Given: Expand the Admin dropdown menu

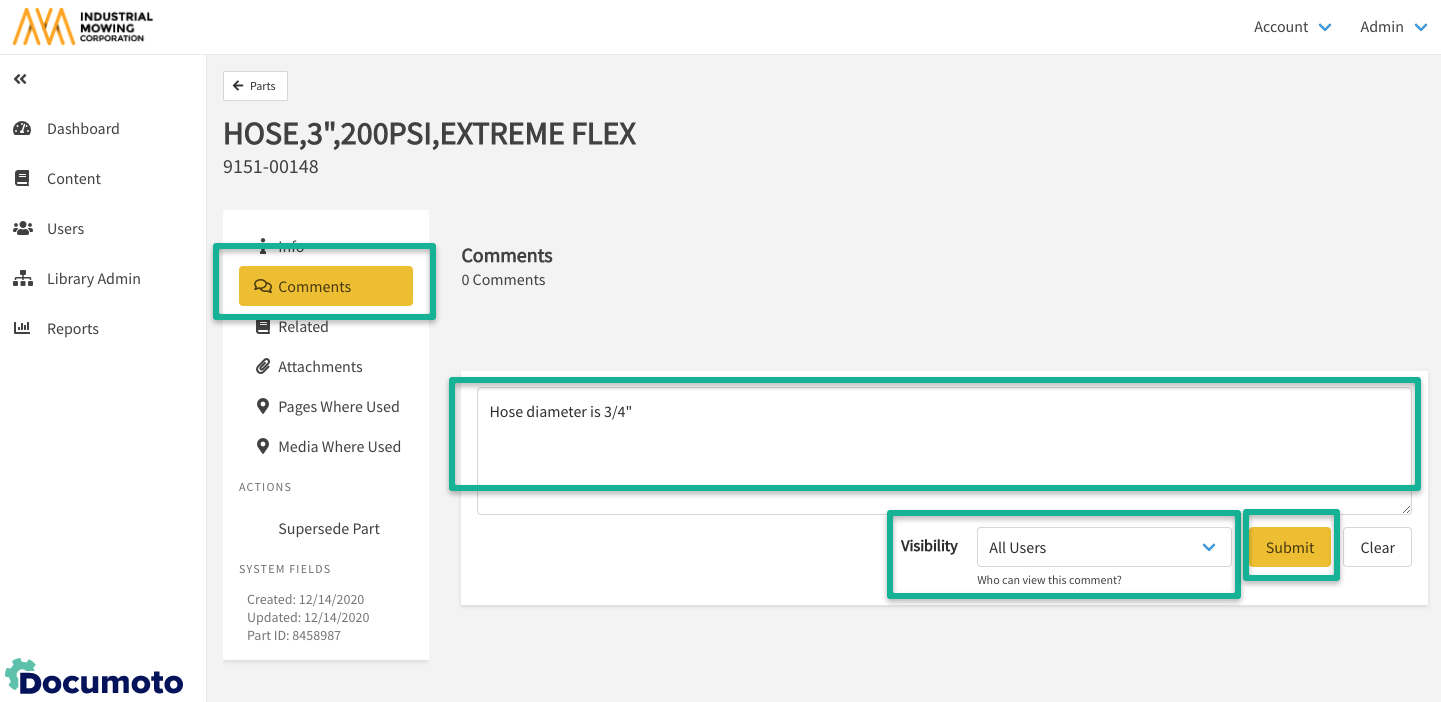Looking at the screenshot, I should click(x=1393, y=27).
